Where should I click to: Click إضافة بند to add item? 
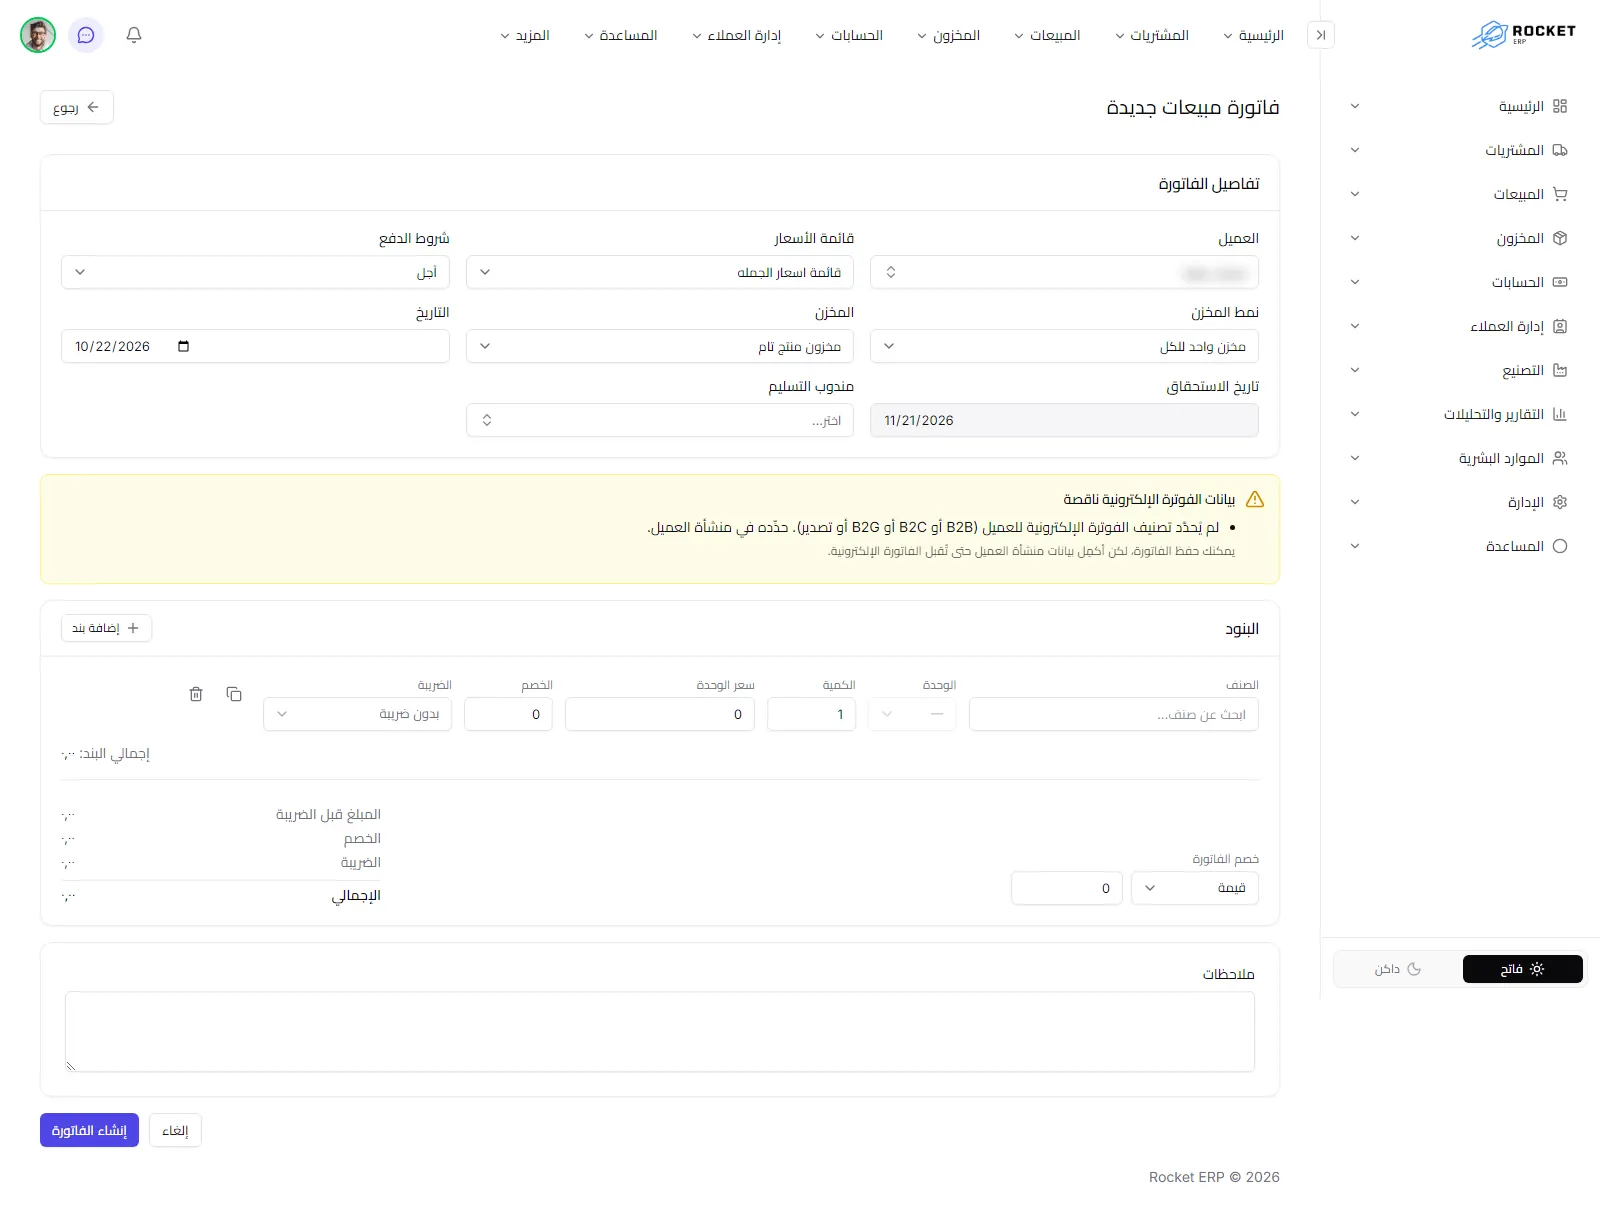107,628
